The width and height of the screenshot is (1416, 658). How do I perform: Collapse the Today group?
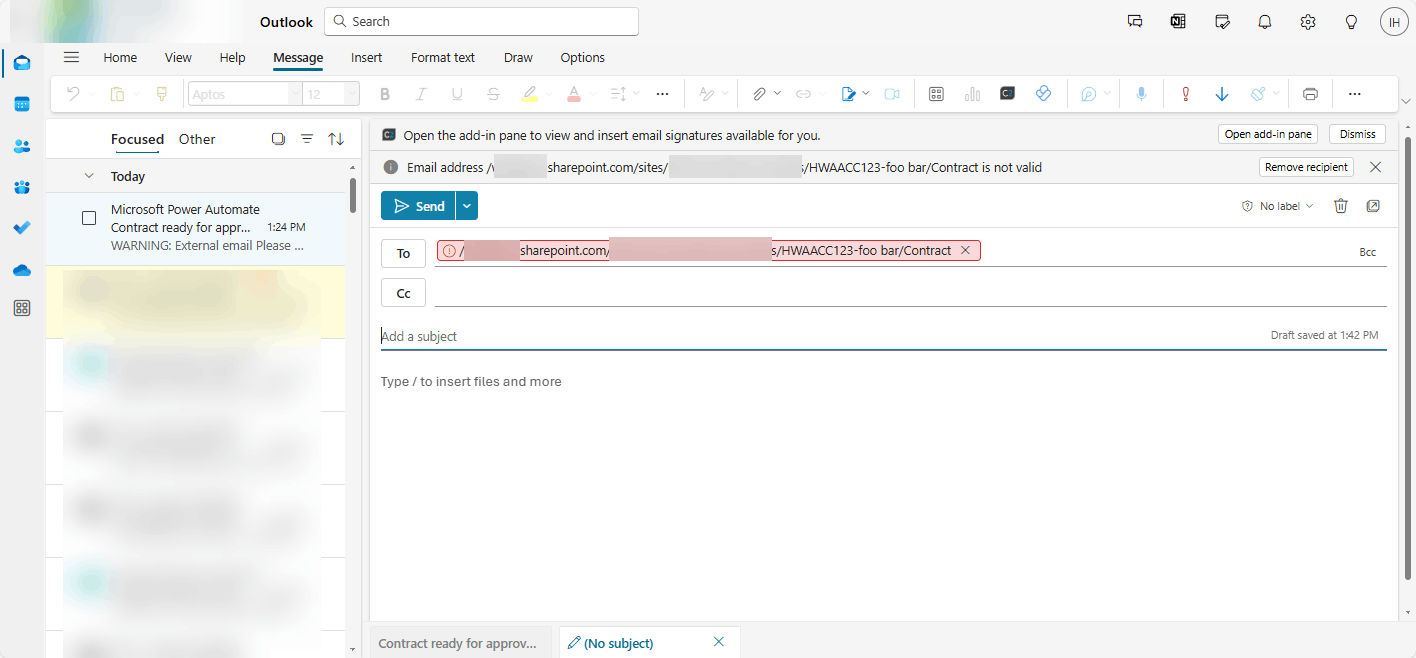[x=89, y=176]
